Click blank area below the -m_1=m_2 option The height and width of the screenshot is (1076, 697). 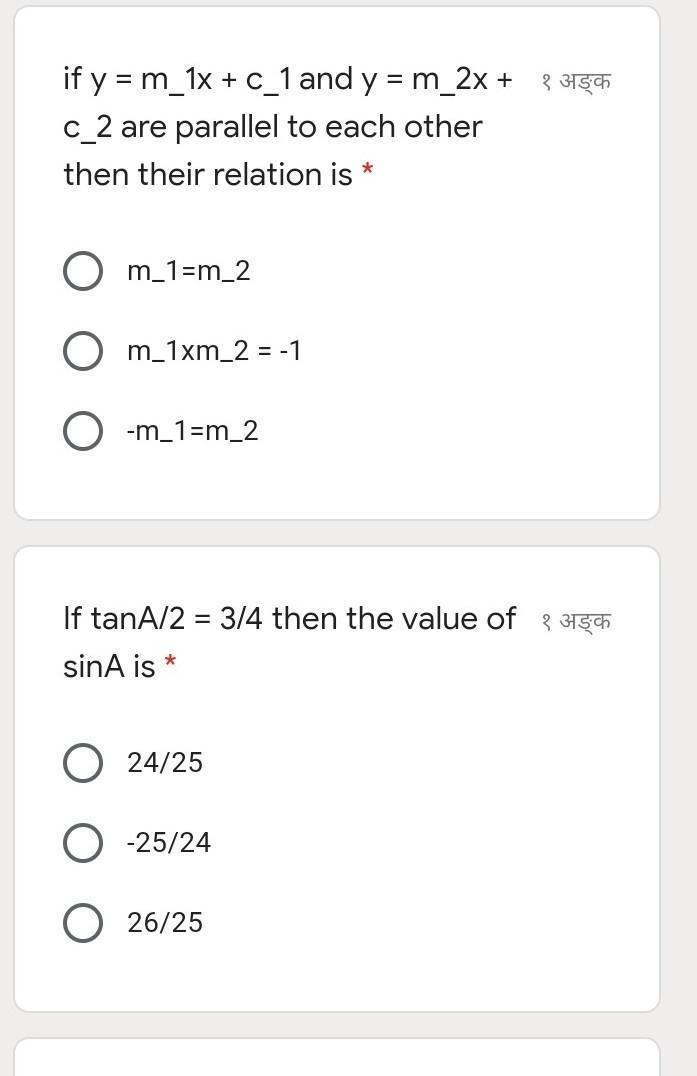(x=337, y=485)
